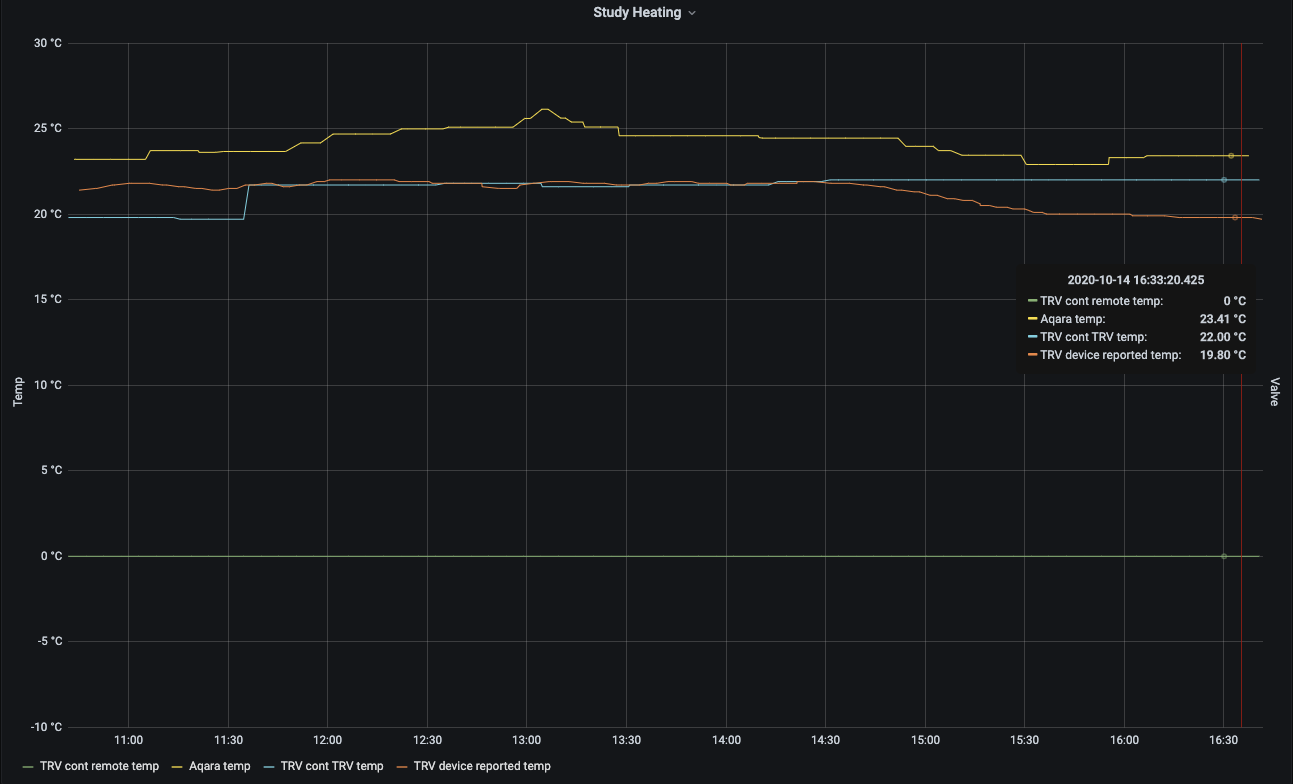Click the 13:00 time axis label
Viewport: 1293px width, 784px height.
click(526, 741)
